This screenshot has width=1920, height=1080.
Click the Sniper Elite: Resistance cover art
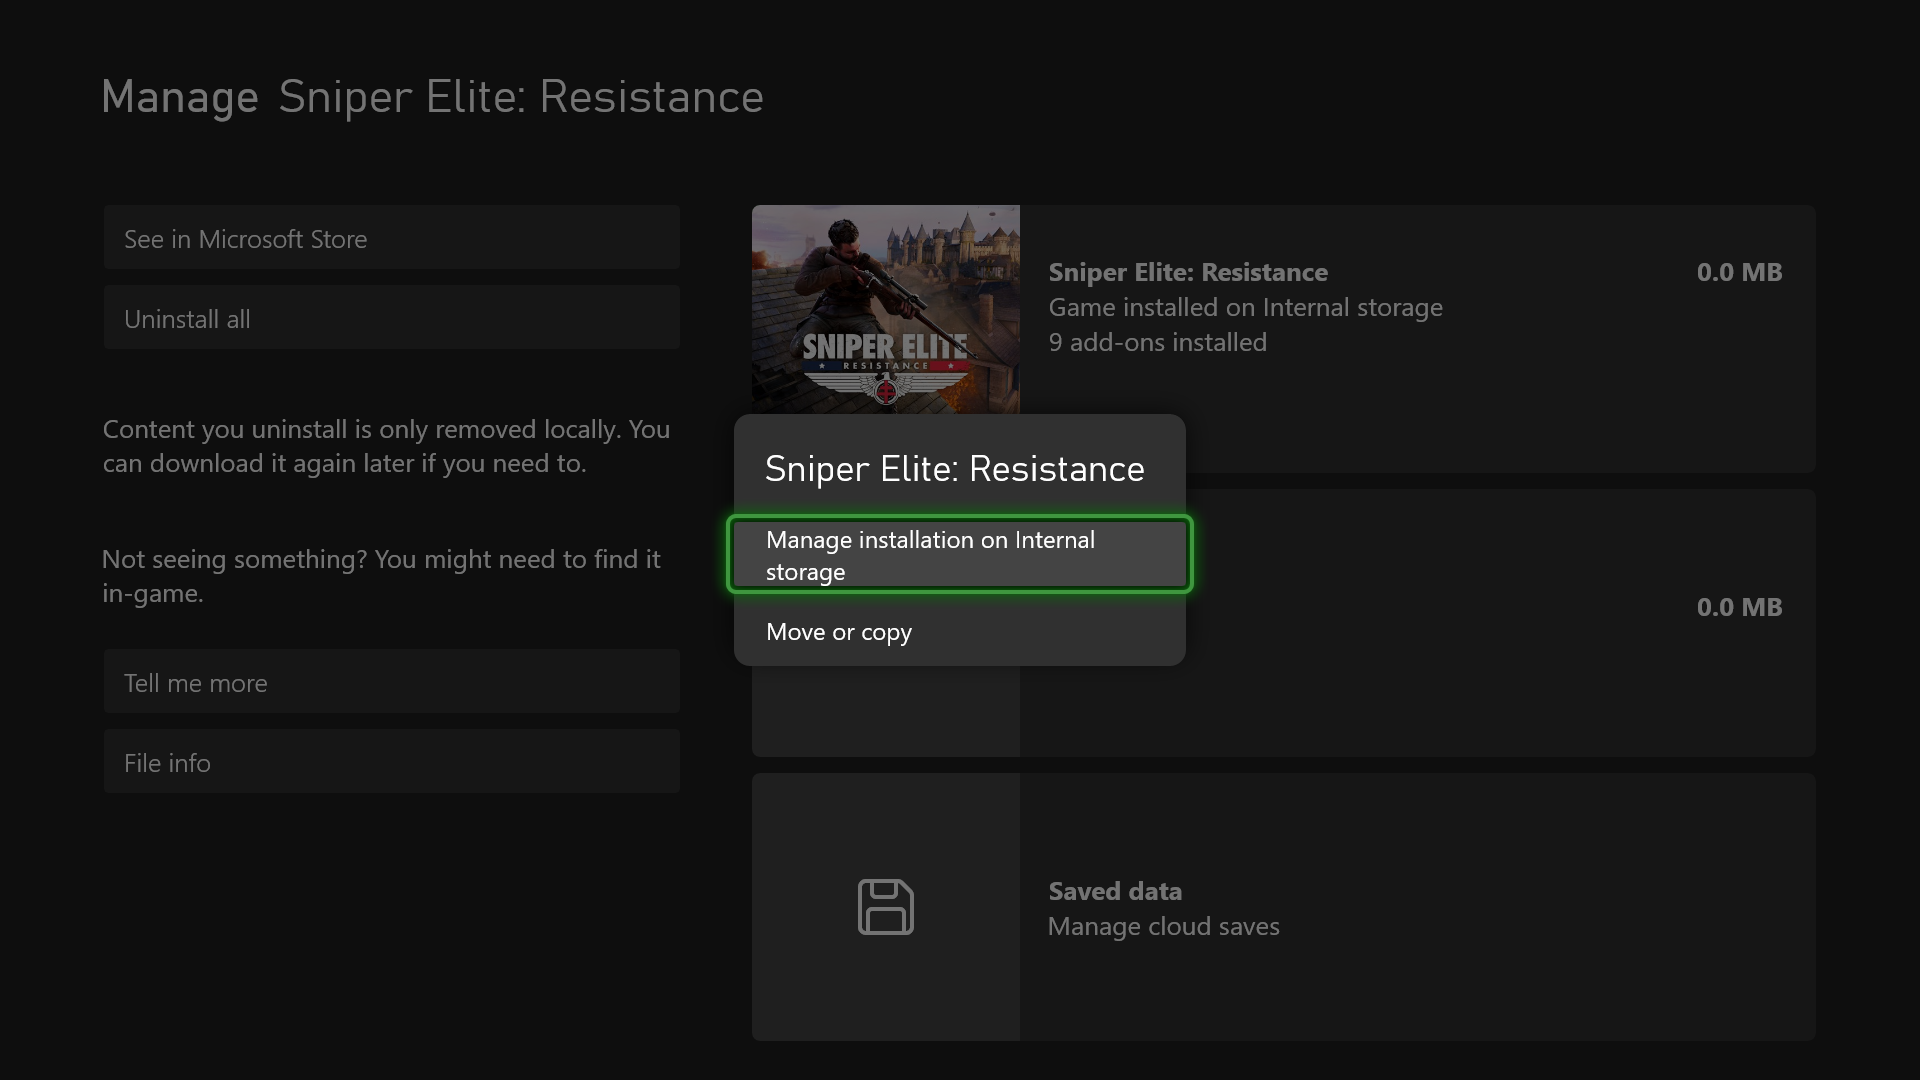click(886, 310)
